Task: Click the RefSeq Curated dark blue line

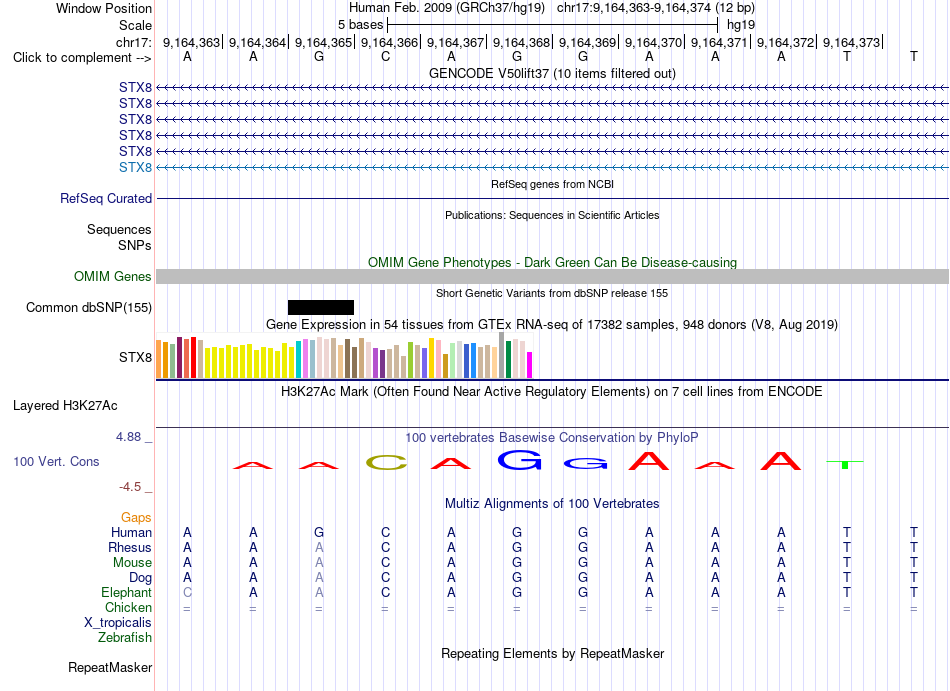Action: pyautogui.click(x=552, y=199)
